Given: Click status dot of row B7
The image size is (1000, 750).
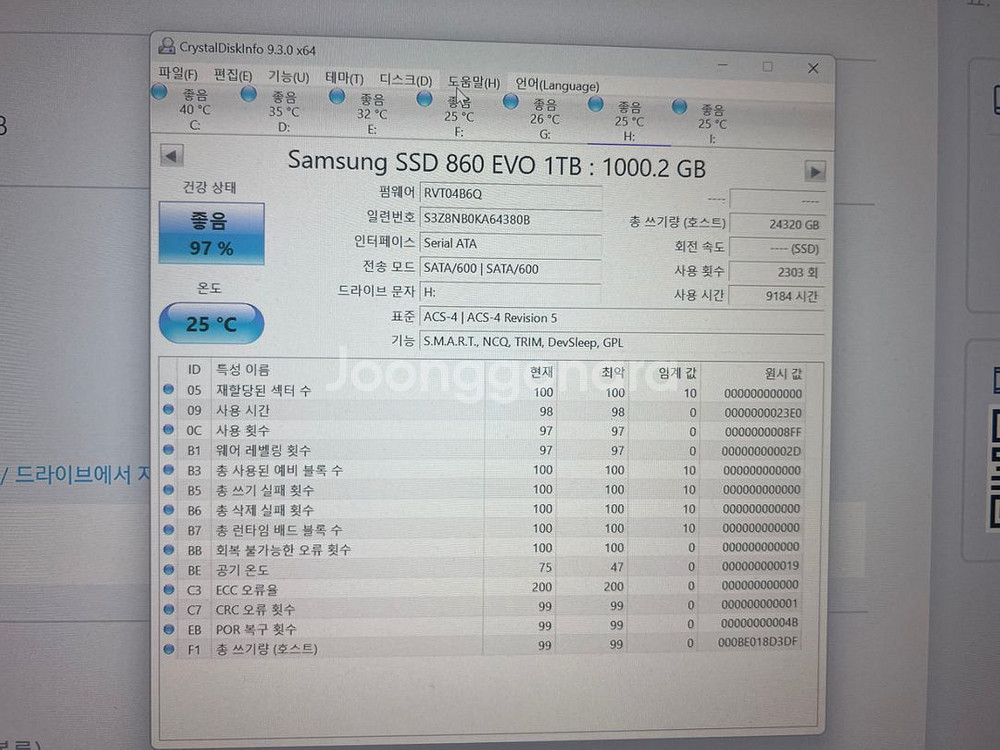Looking at the screenshot, I should 168,529.
